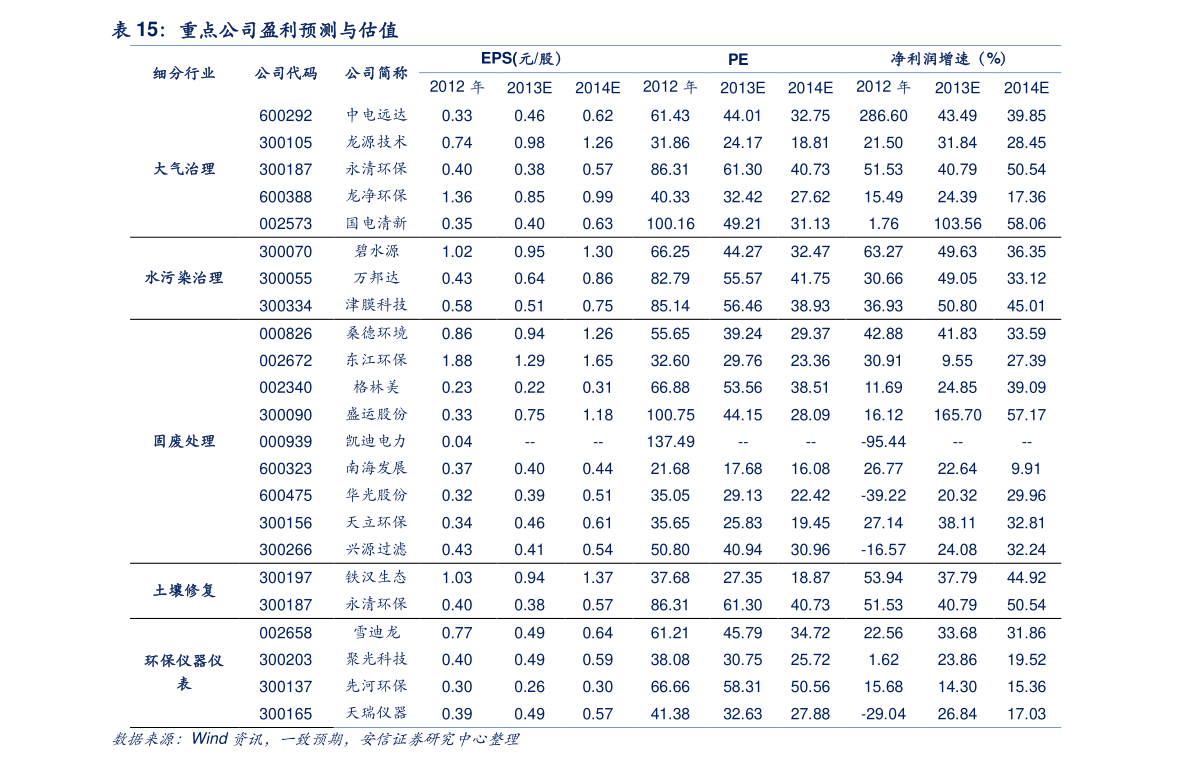The width and height of the screenshot is (1191, 768).
Task: Select the 固废处理 industry category label
Action: (183, 441)
